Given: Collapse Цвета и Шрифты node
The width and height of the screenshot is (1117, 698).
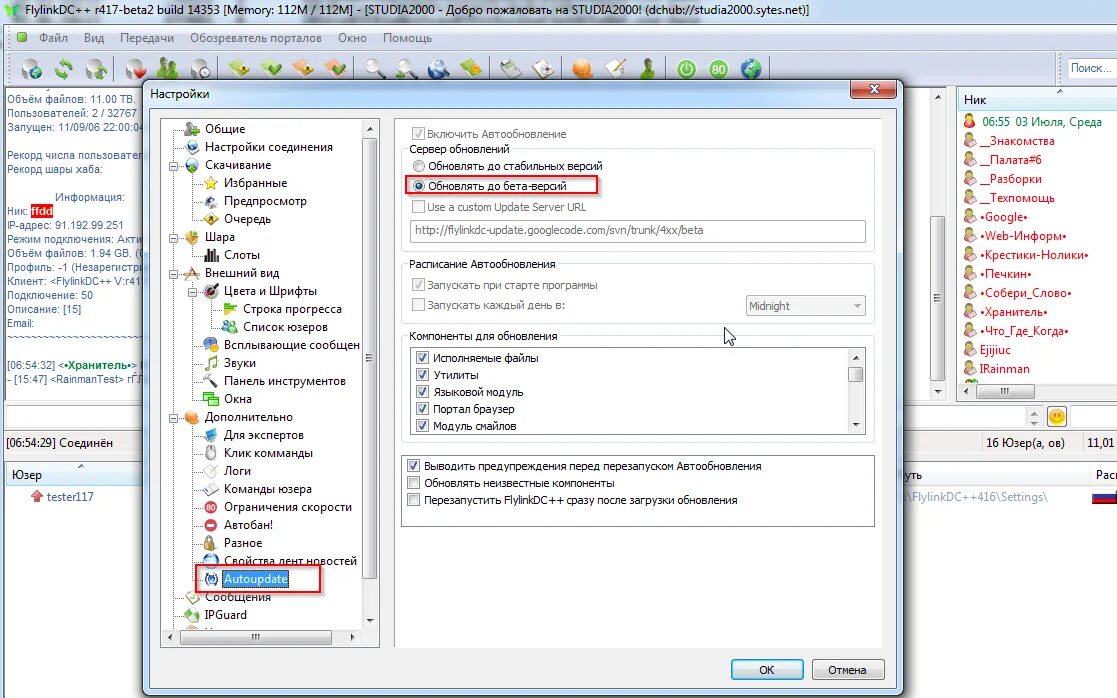Looking at the screenshot, I should point(192,292).
